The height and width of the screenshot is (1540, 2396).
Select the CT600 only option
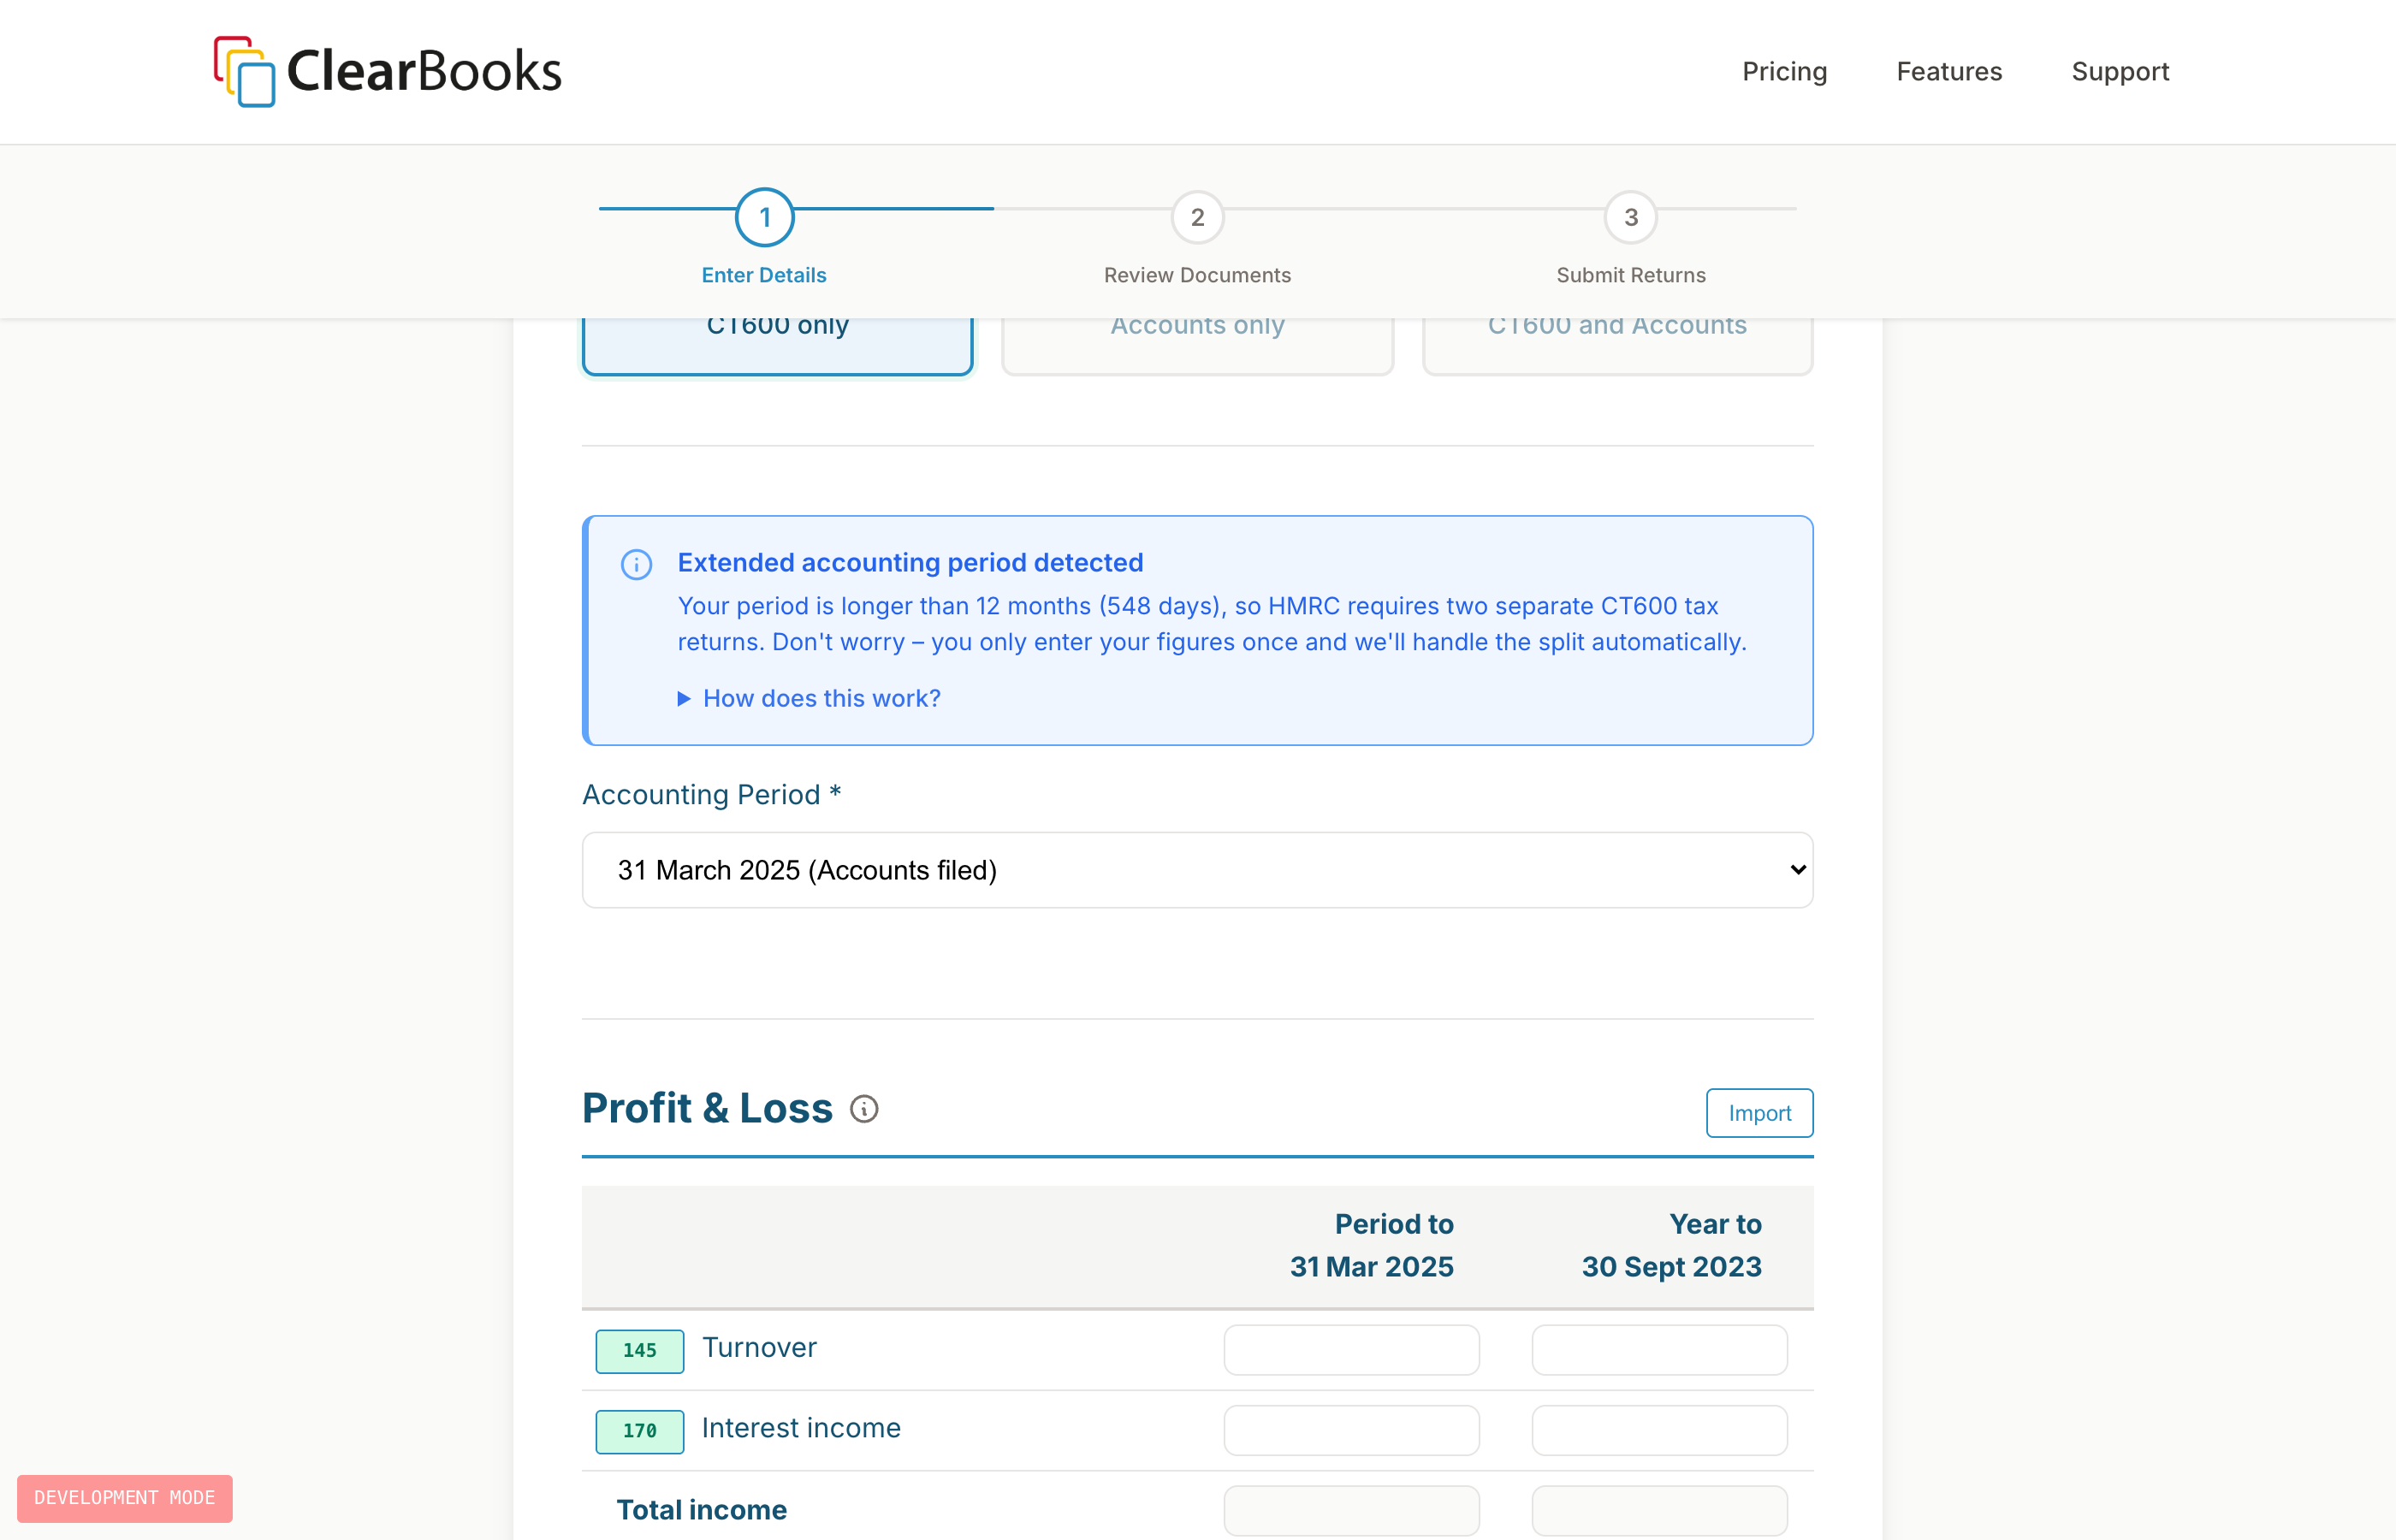[x=777, y=343]
